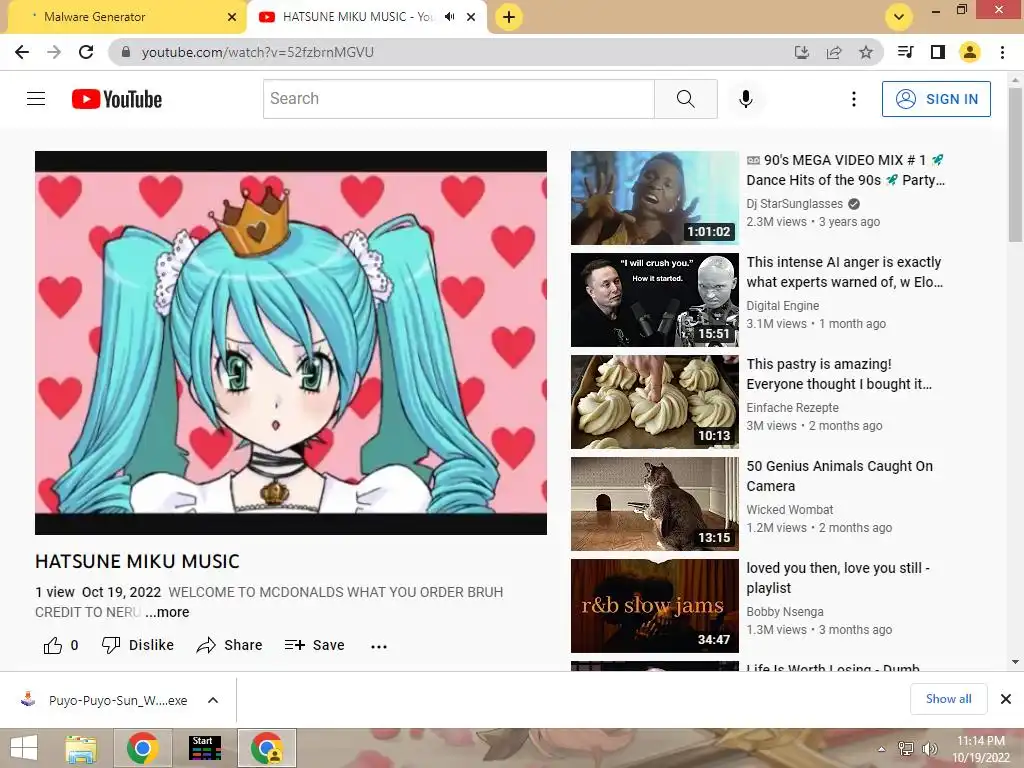Click the SIGN IN button

tap(936, 99)
